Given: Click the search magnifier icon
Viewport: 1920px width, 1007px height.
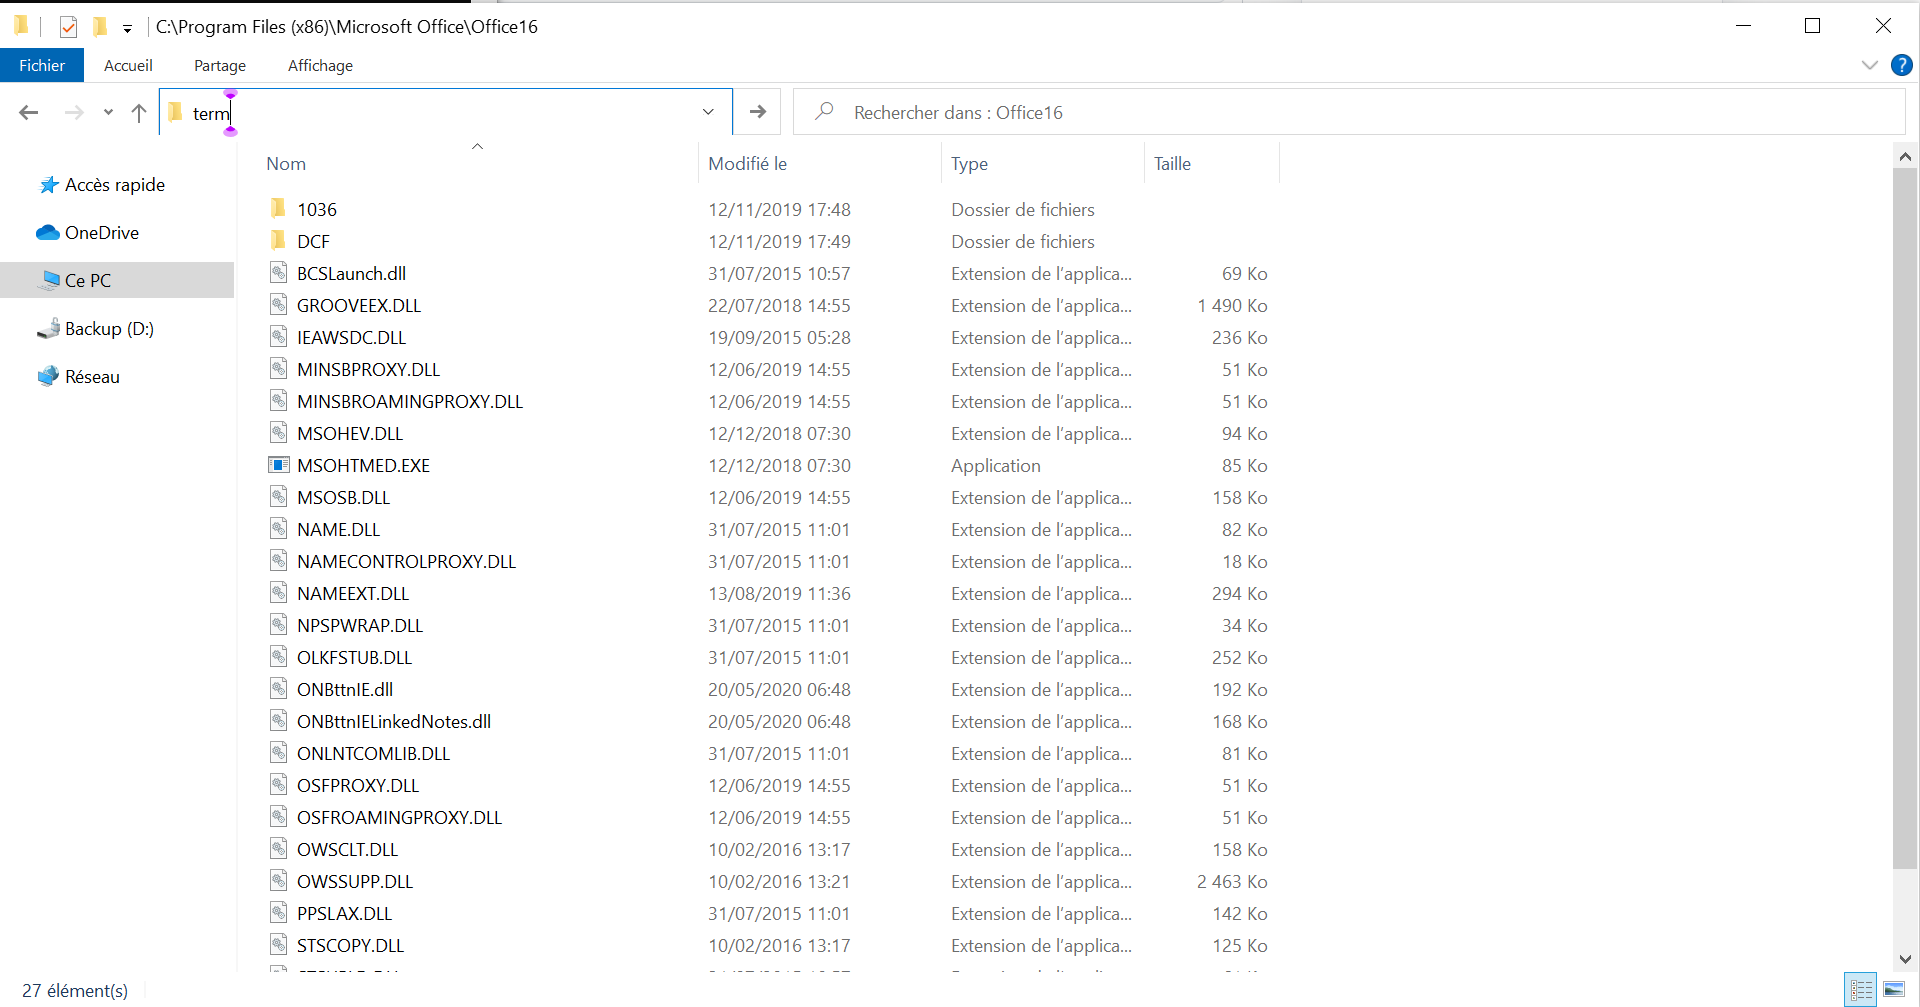Looking at the screenshot, I should click(824, 111).
